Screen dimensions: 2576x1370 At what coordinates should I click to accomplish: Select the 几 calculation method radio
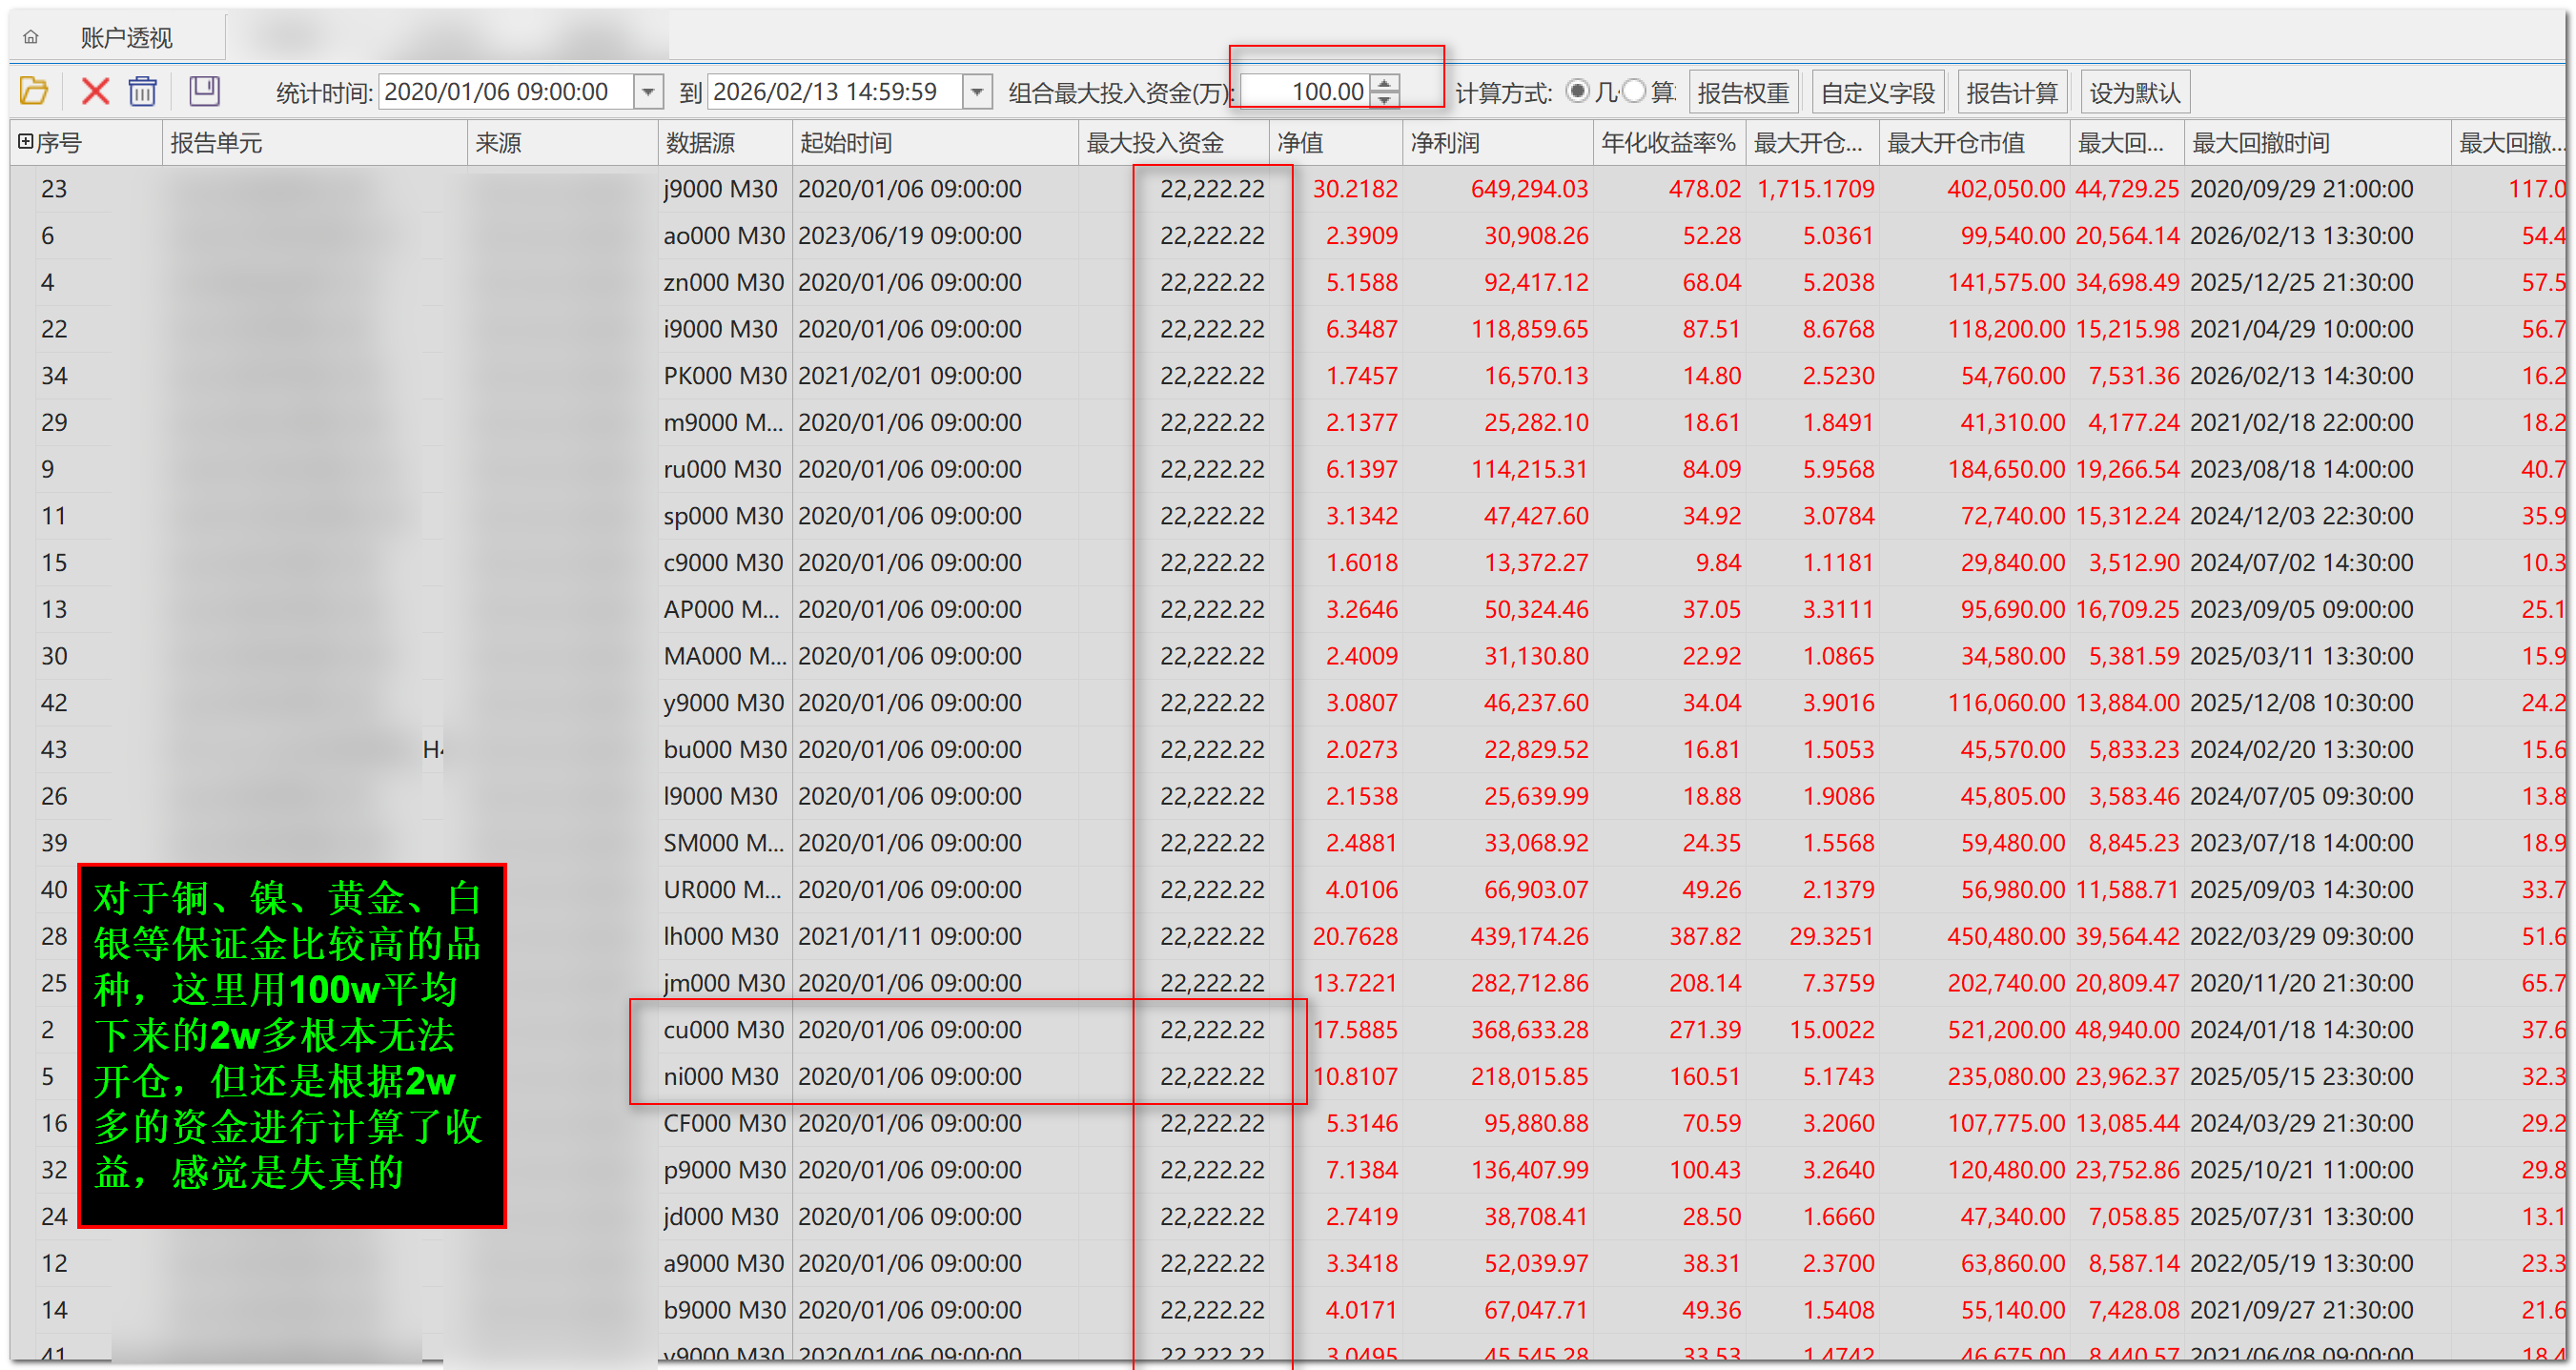[1578, 91]
